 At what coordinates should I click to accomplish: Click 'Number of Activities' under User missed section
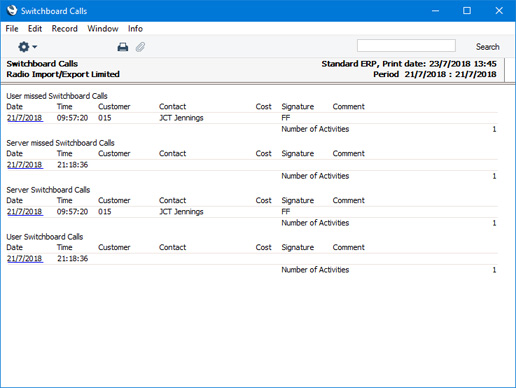315,129
